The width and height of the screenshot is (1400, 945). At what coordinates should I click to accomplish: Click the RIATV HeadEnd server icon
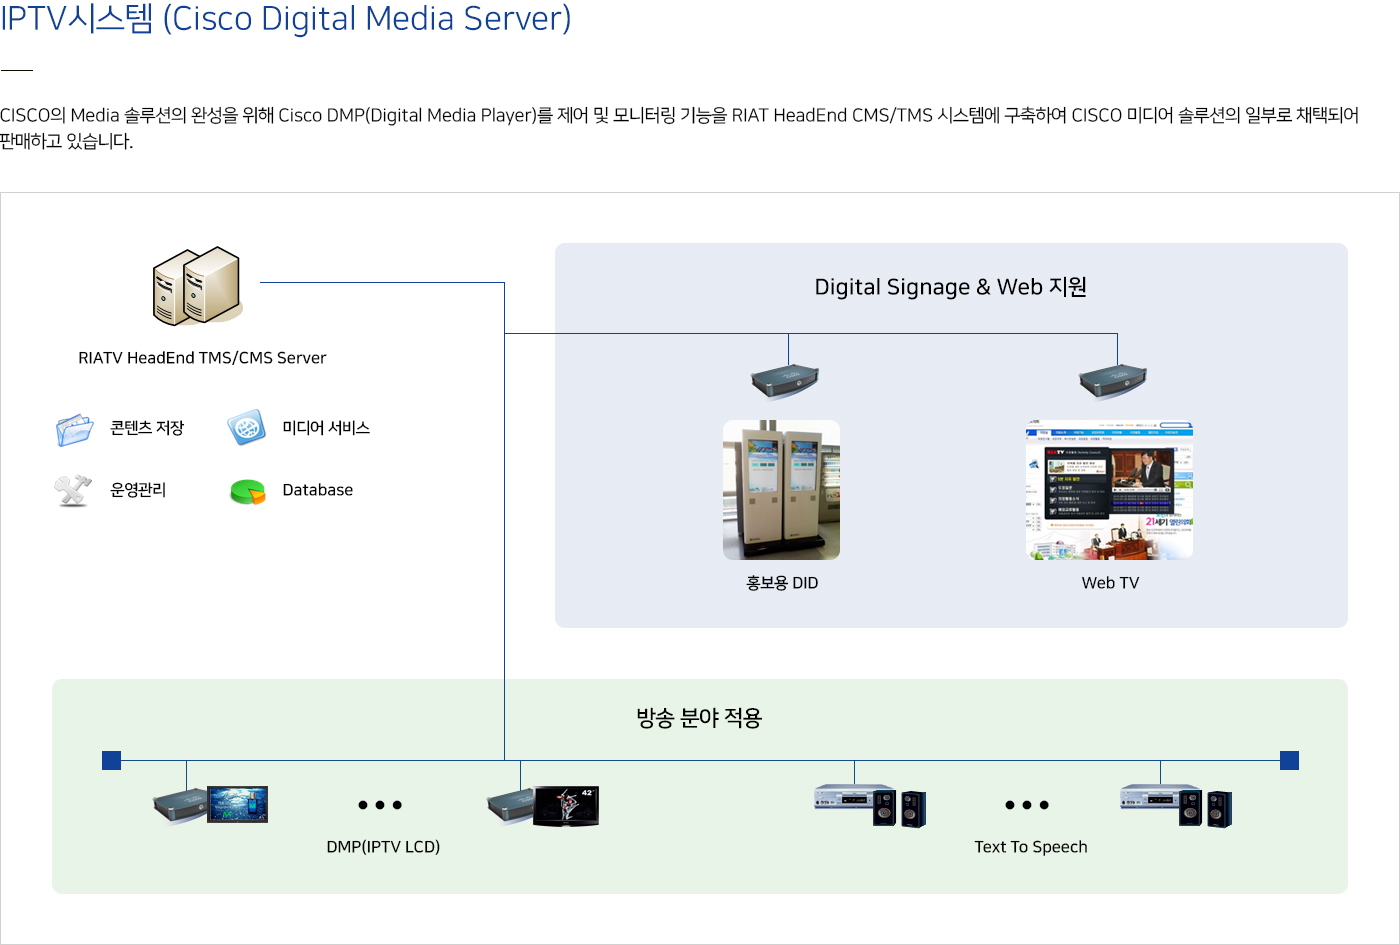point(198,286)
